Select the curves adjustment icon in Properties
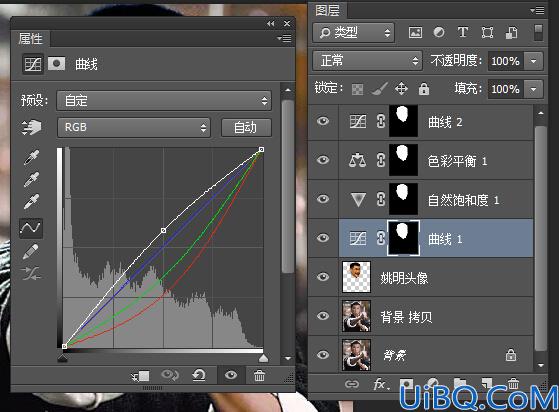This screenshot has width=559, height=412. click(33, 64)
